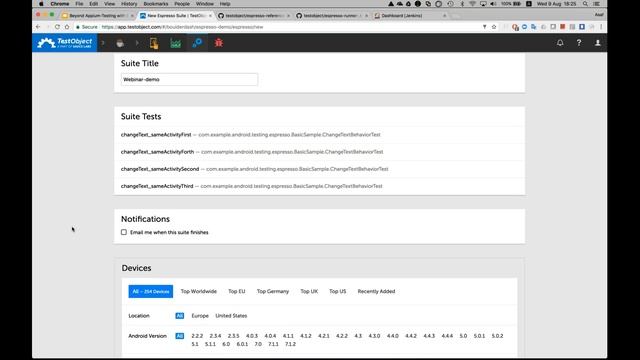Click the Wi-Fi status icon
This screenshot has width=640, height=360.
(473, 4)
